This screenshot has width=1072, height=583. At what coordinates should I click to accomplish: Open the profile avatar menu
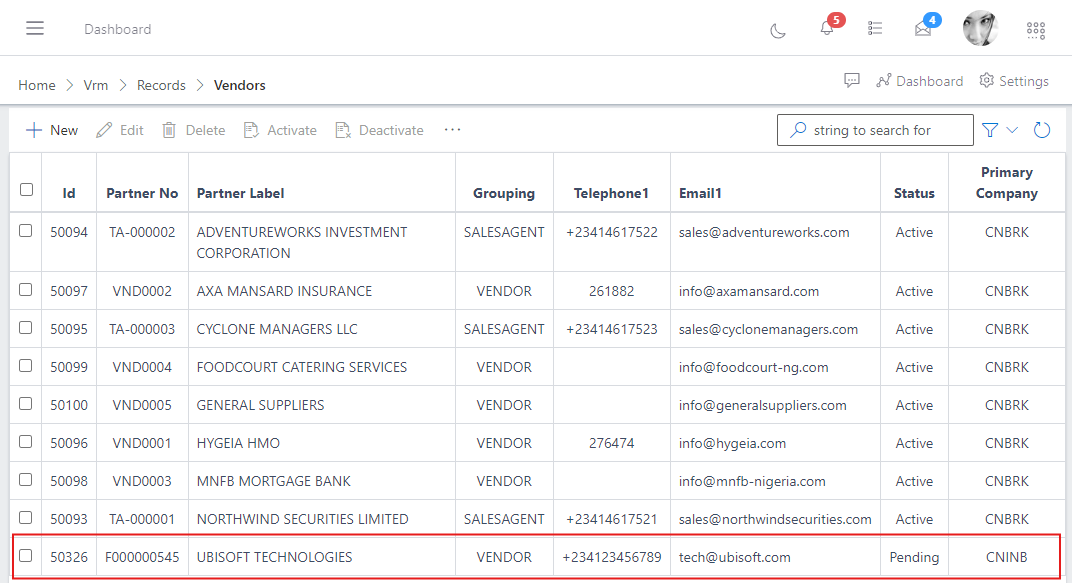(980, 28)
